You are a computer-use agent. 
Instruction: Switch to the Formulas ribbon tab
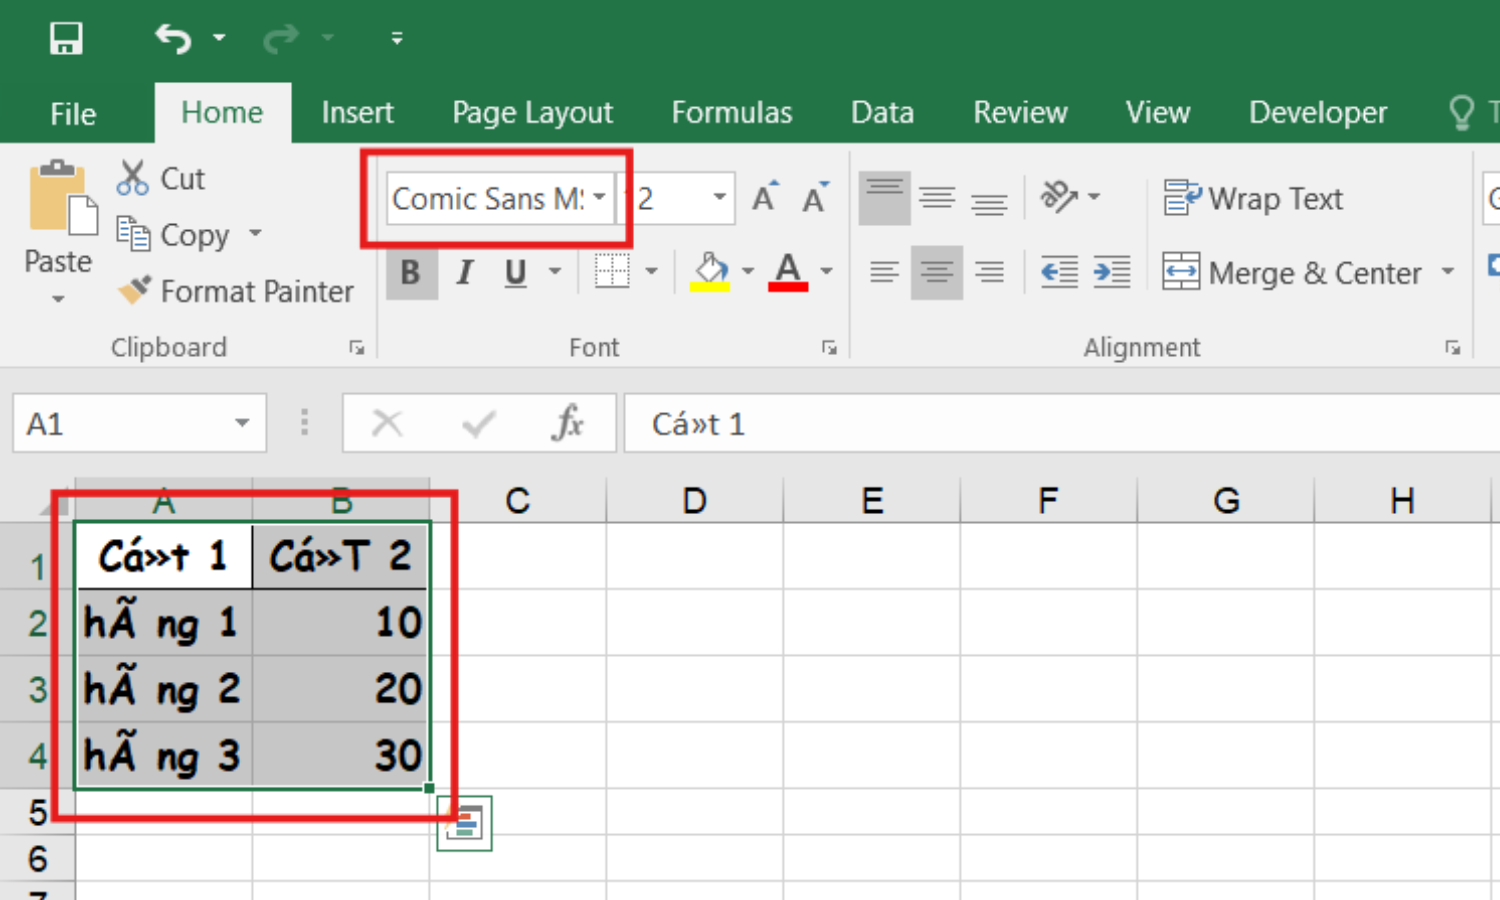coord(732,112)
